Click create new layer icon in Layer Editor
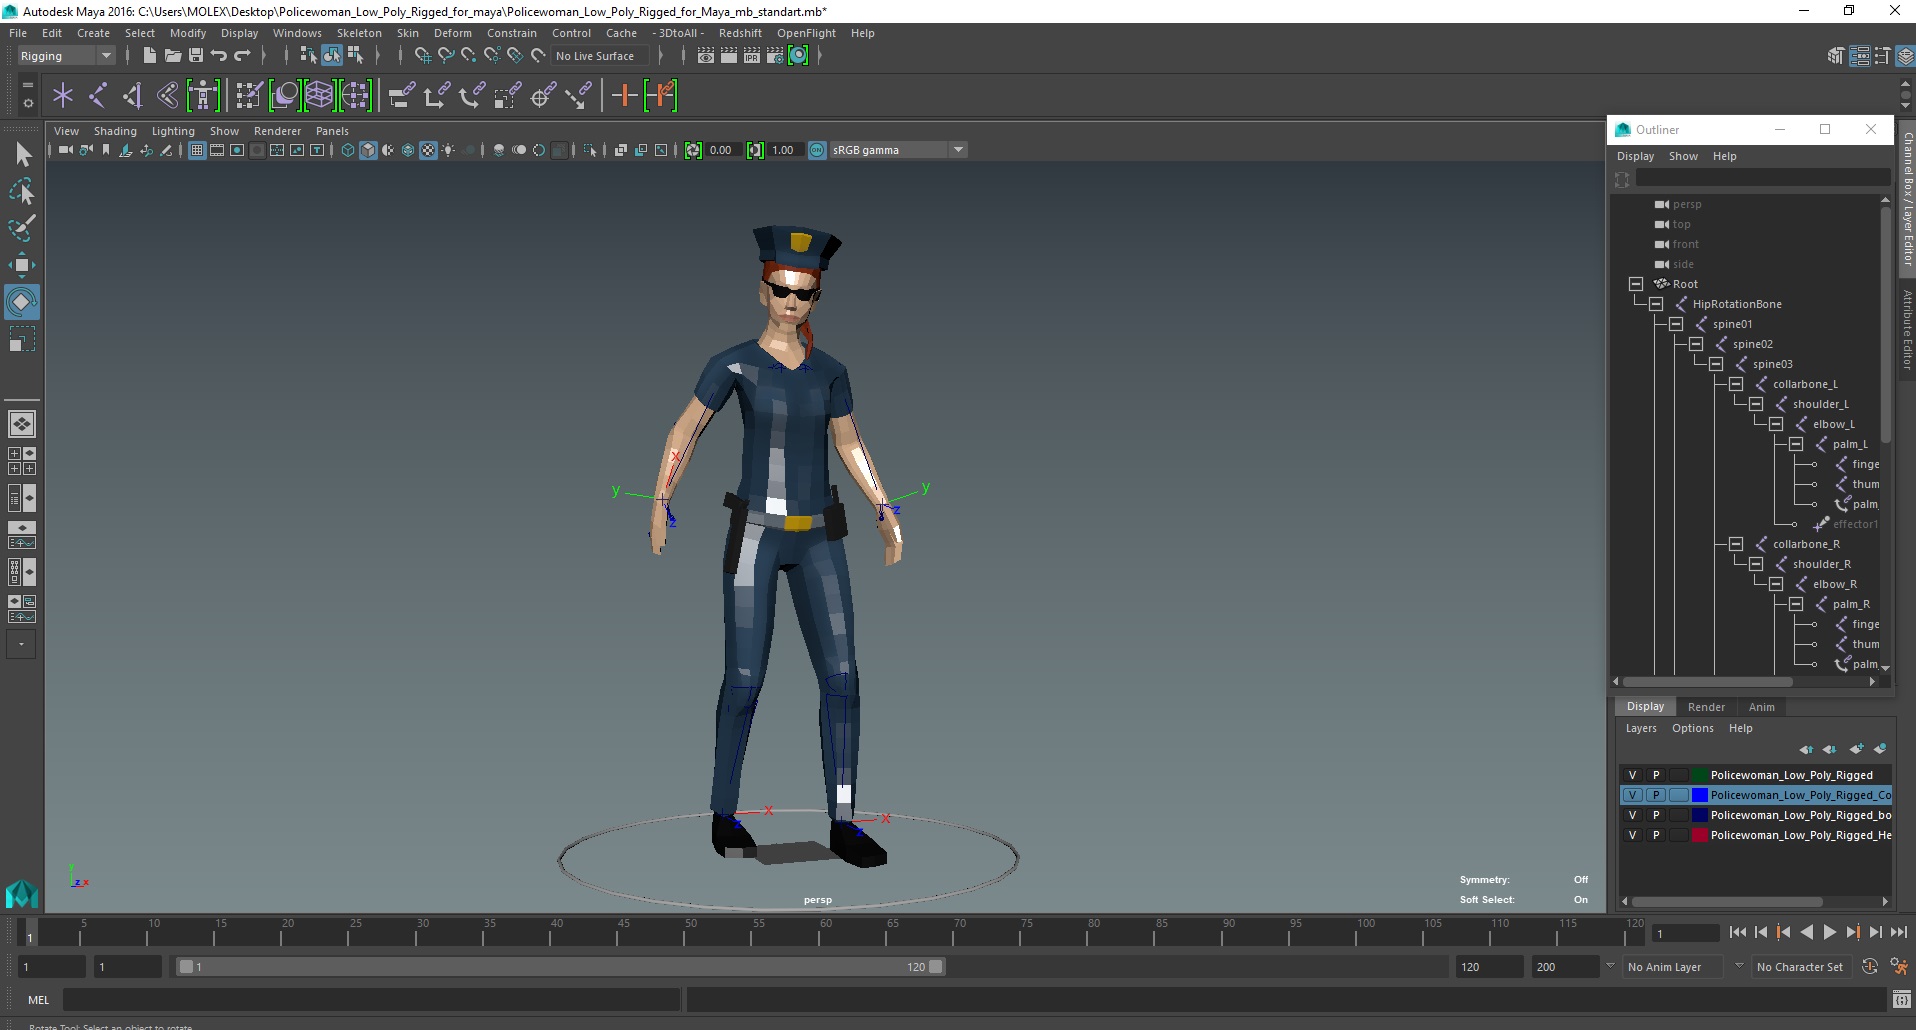The width and height of the screenshot is (1916, 1030). (x=1857, y=749)
